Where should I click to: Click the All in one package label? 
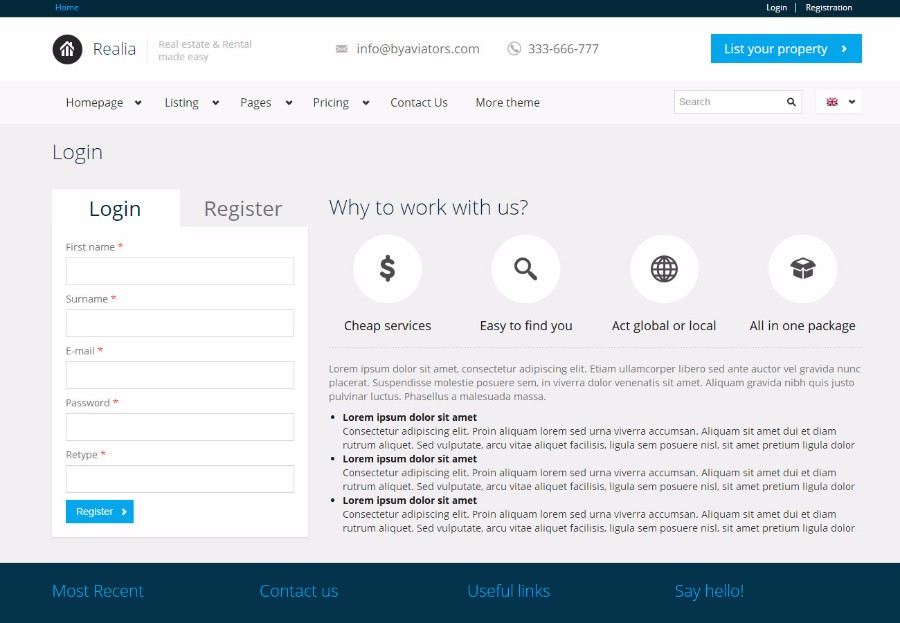pos(802,326)
